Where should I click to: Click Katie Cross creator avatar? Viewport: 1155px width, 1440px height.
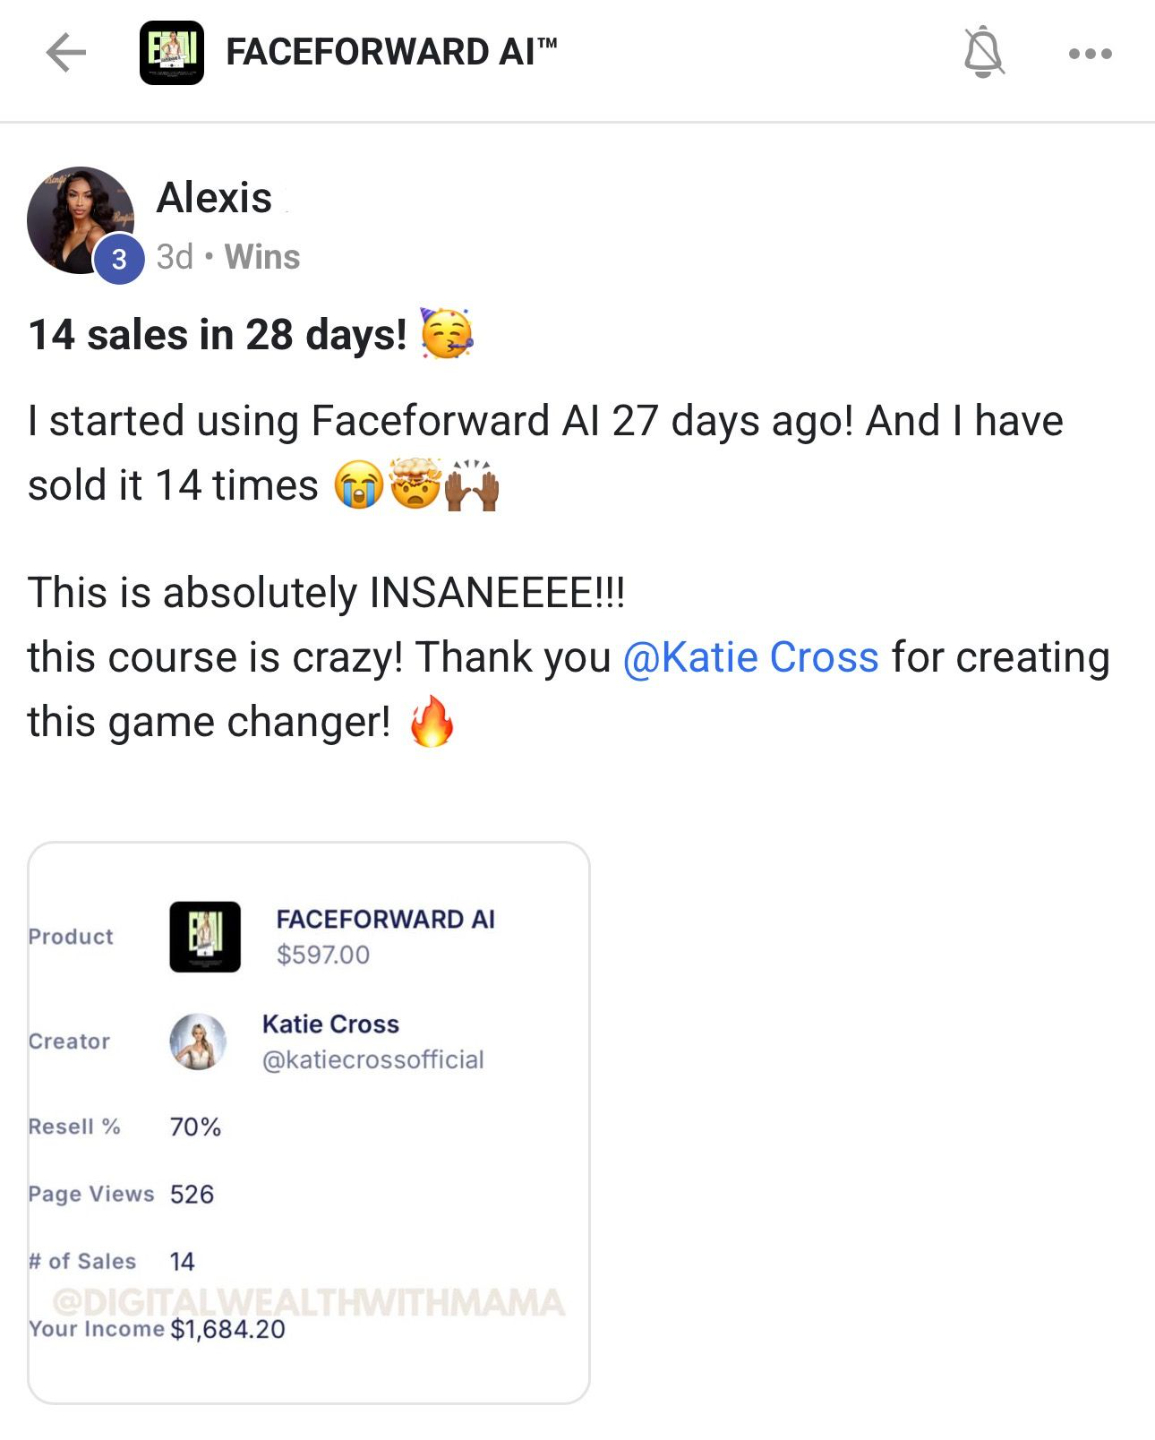click(x=198, y=1042)
